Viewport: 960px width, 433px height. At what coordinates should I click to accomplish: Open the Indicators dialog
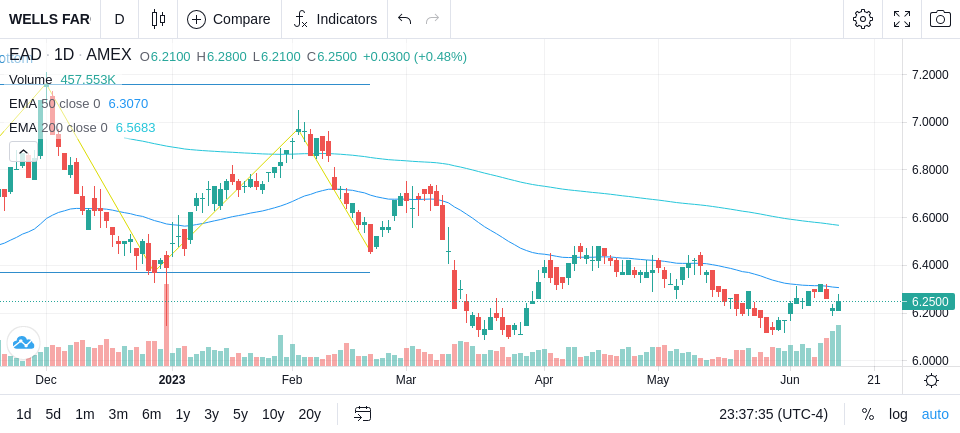pyautogui.click(x=335, y=19)
